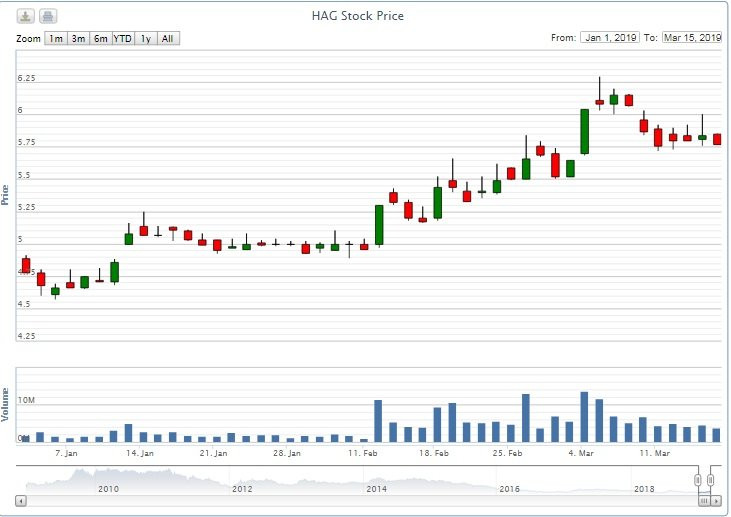Click the print chart icon
731x517 pixels.
pos(48,16)
